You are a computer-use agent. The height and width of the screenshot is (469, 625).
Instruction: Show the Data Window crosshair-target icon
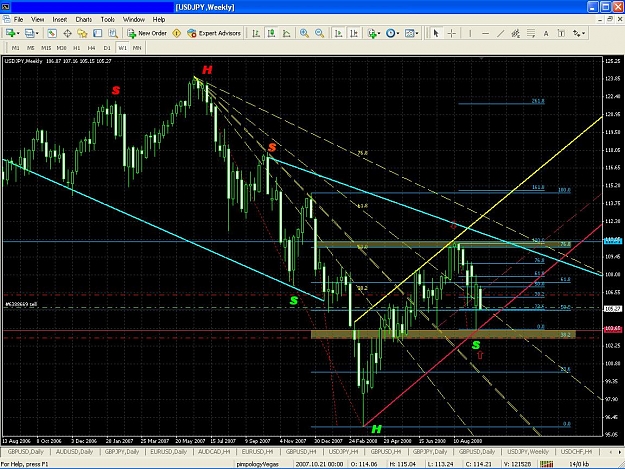(x=67, y=33)
